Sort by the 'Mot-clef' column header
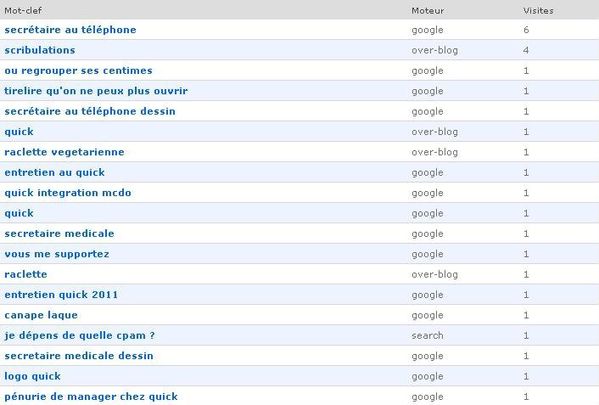Image resolution: width=599 pixels, height=405 pixels. point(23,11)
